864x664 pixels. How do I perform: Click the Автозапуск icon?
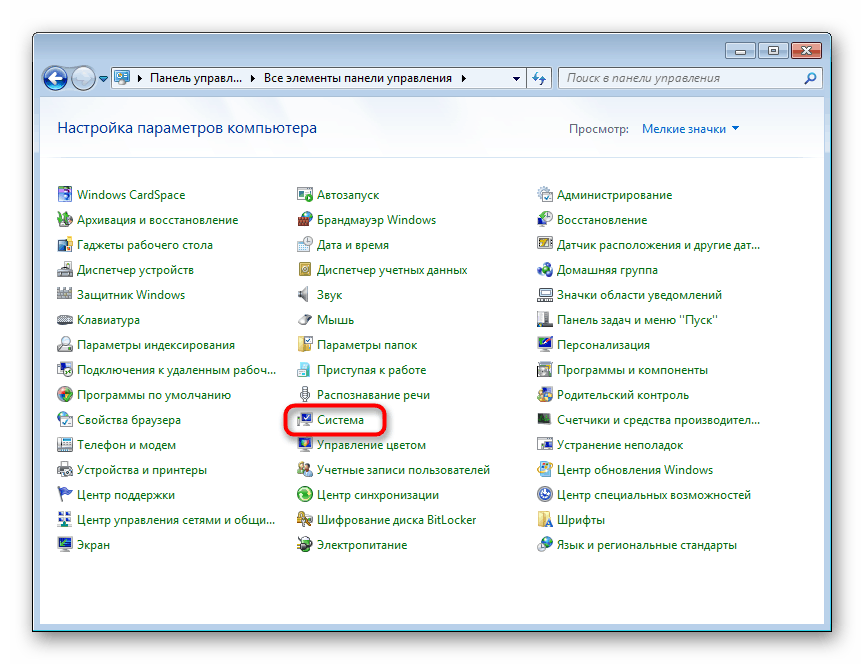tap(305, 194)
